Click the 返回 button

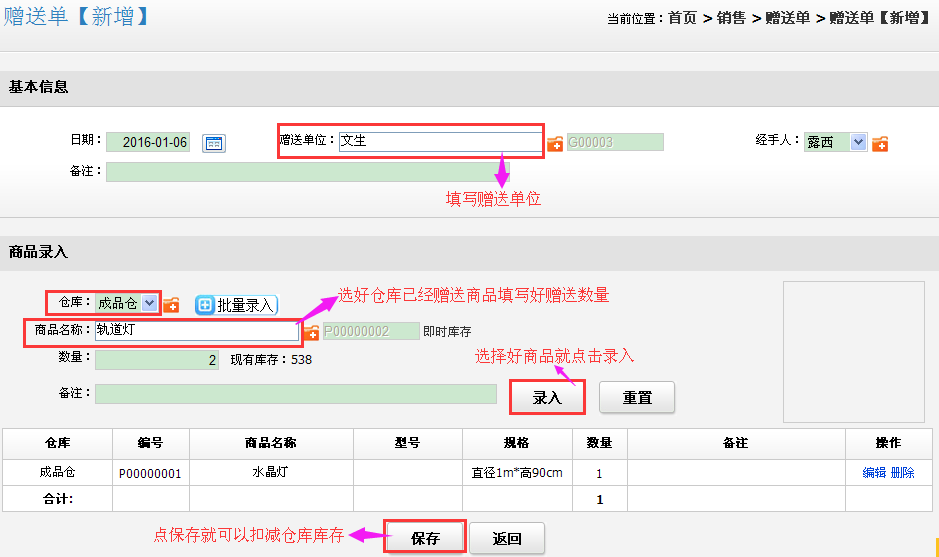[x=507, y=538]
